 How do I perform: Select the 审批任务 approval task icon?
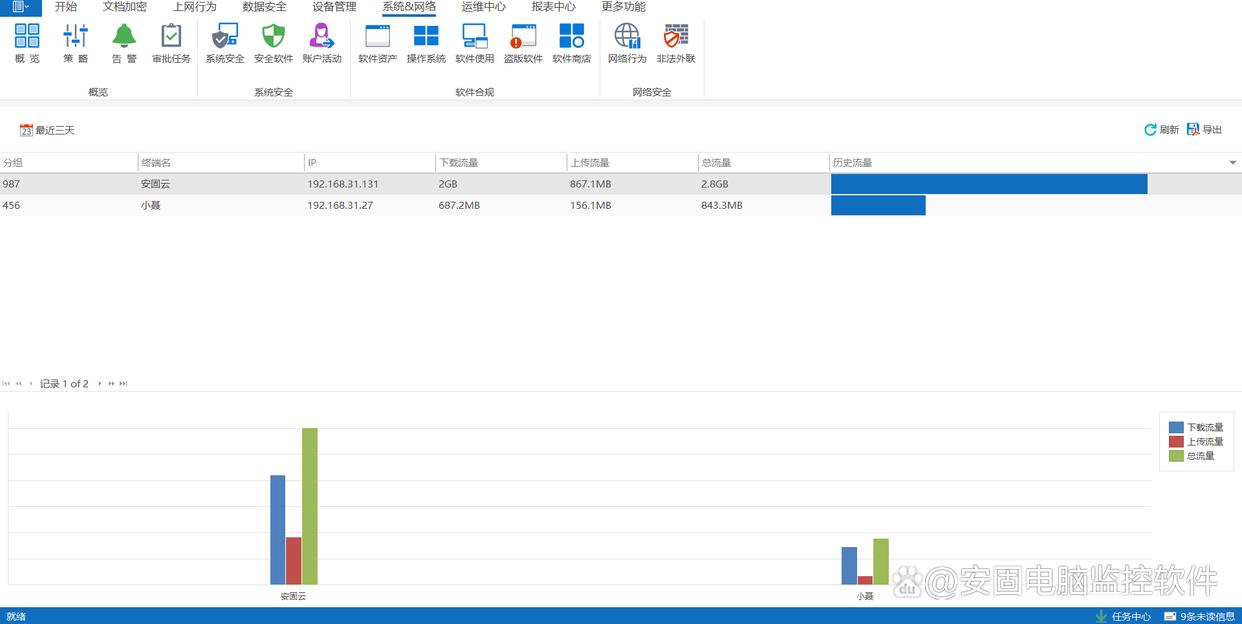point(171,37)
